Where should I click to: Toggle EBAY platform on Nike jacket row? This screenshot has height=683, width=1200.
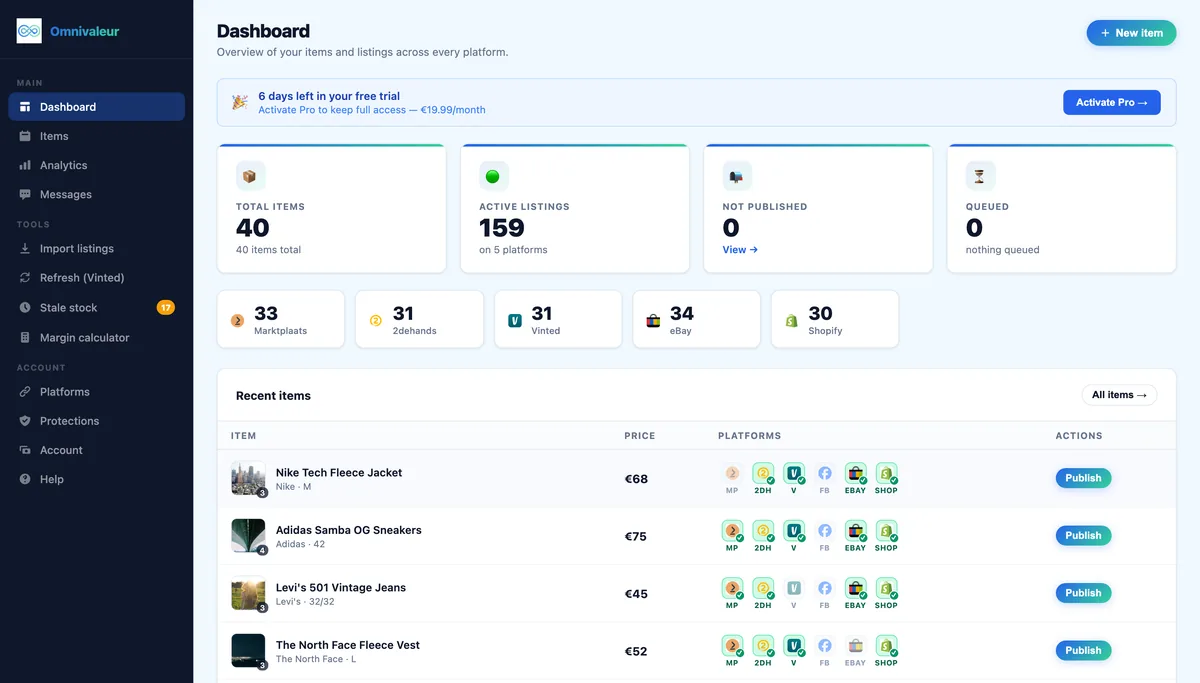(x=855, y=478)
